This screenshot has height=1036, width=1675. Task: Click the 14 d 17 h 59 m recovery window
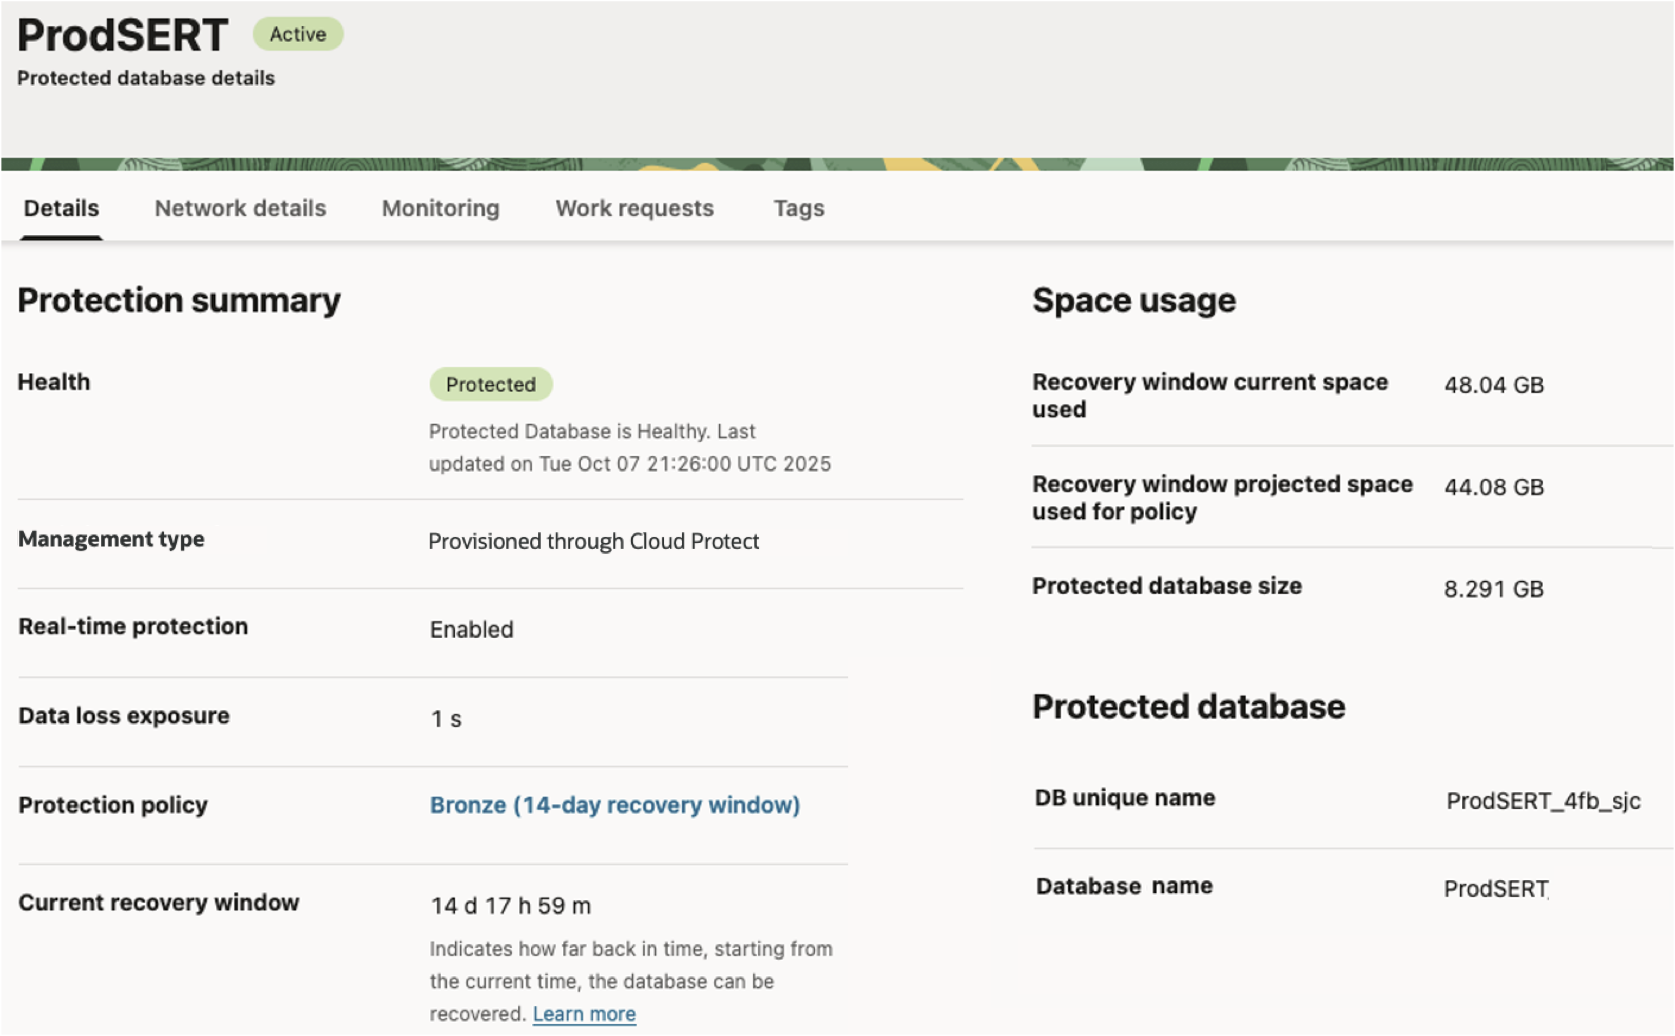[x=510, y=905]
